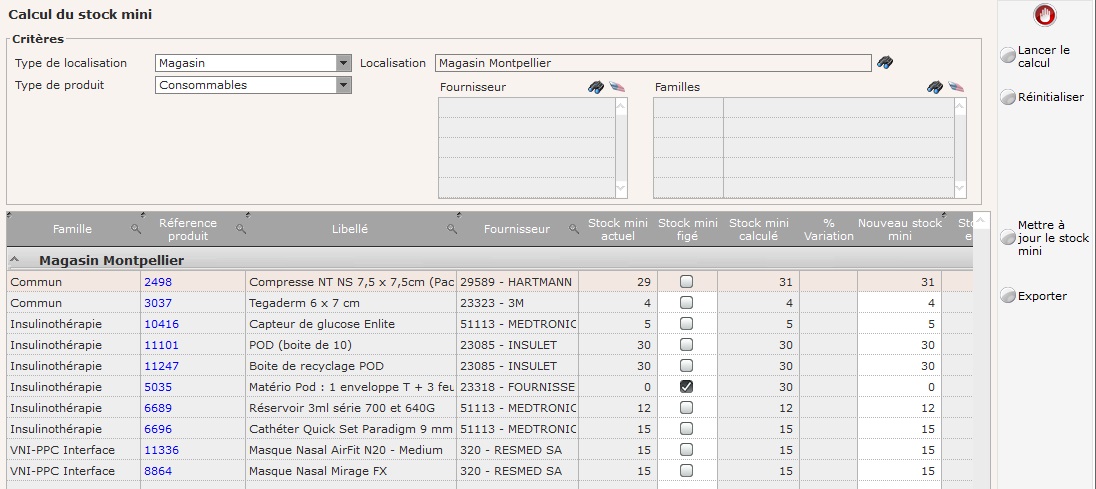1096x489 pixels.
Task: Select the Tegaderm 6 x 7 cm cell
Action: click(x=351, y=302)
